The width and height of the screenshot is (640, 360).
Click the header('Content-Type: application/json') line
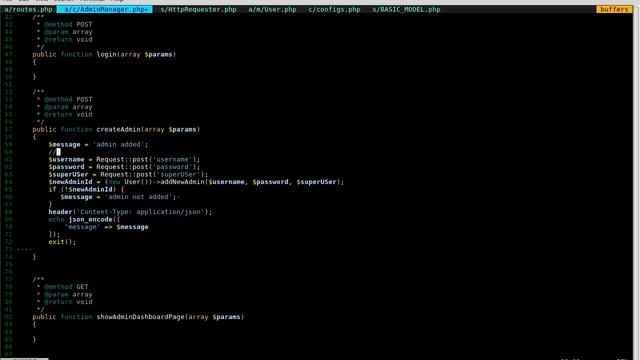click(x=130, y=212)
